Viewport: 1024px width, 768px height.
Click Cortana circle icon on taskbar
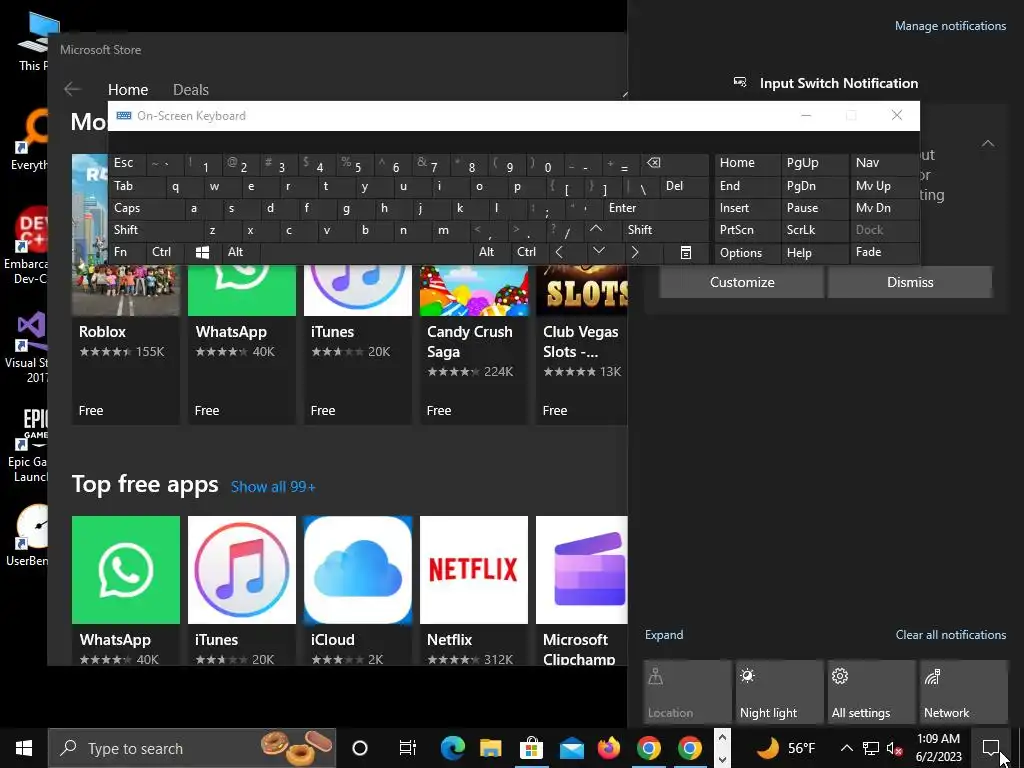pos(360,748)
